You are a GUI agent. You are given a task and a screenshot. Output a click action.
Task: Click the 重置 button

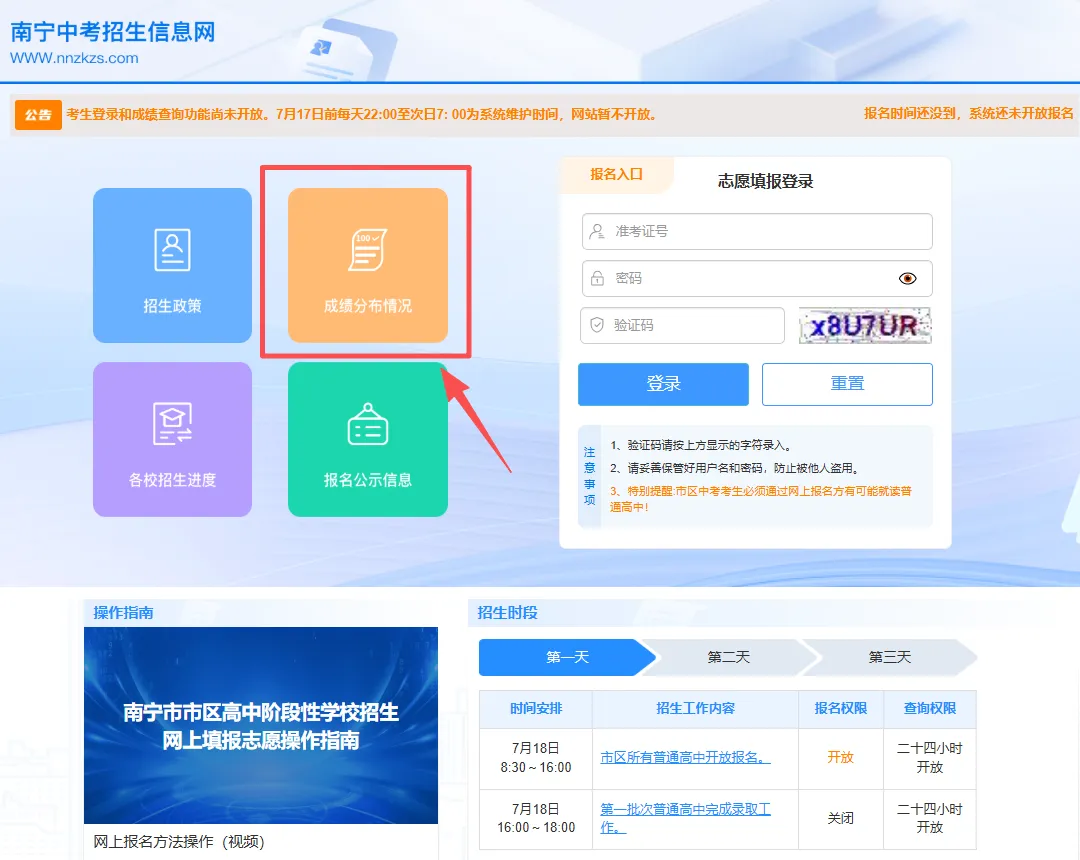[847, 384]
